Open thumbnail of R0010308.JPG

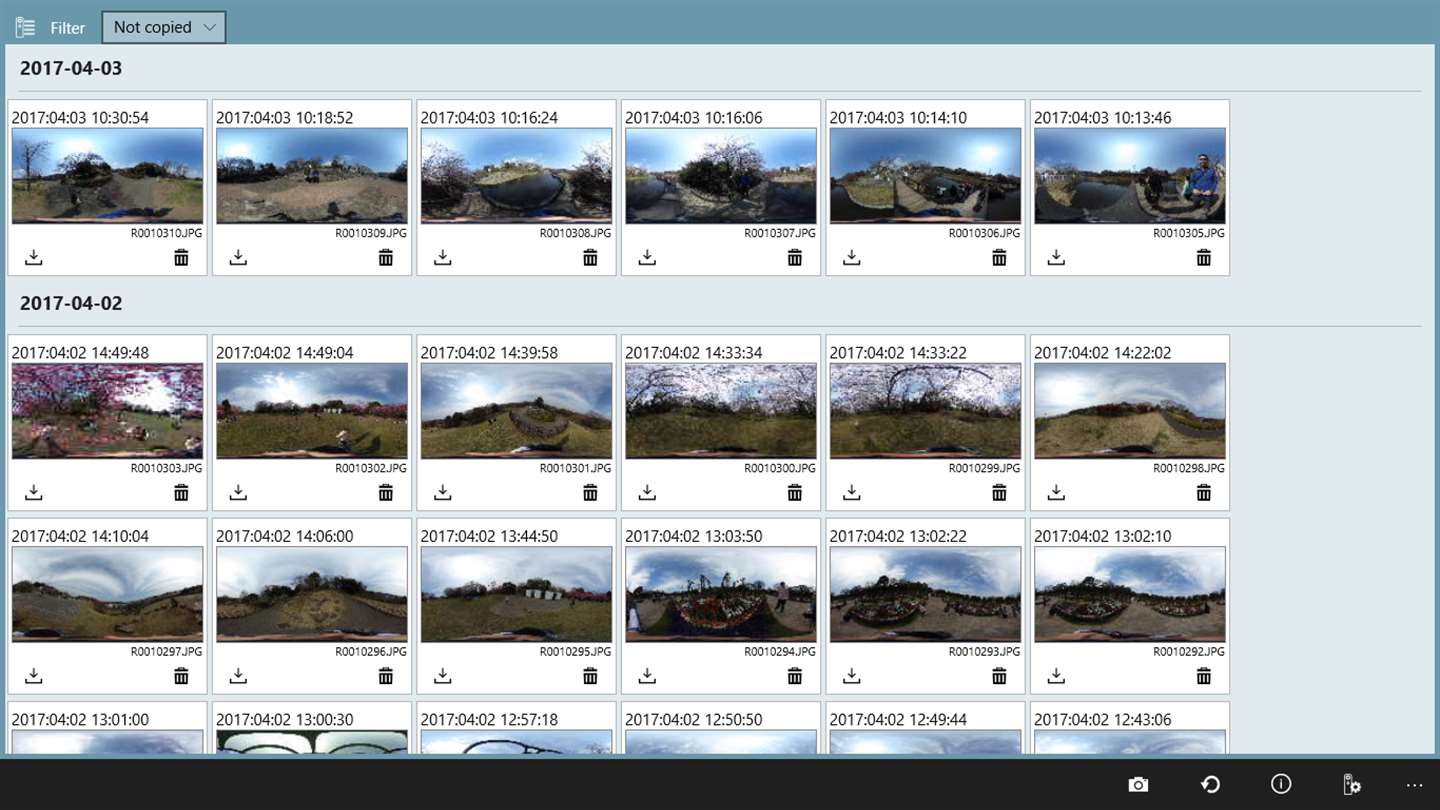coord(516,175)
